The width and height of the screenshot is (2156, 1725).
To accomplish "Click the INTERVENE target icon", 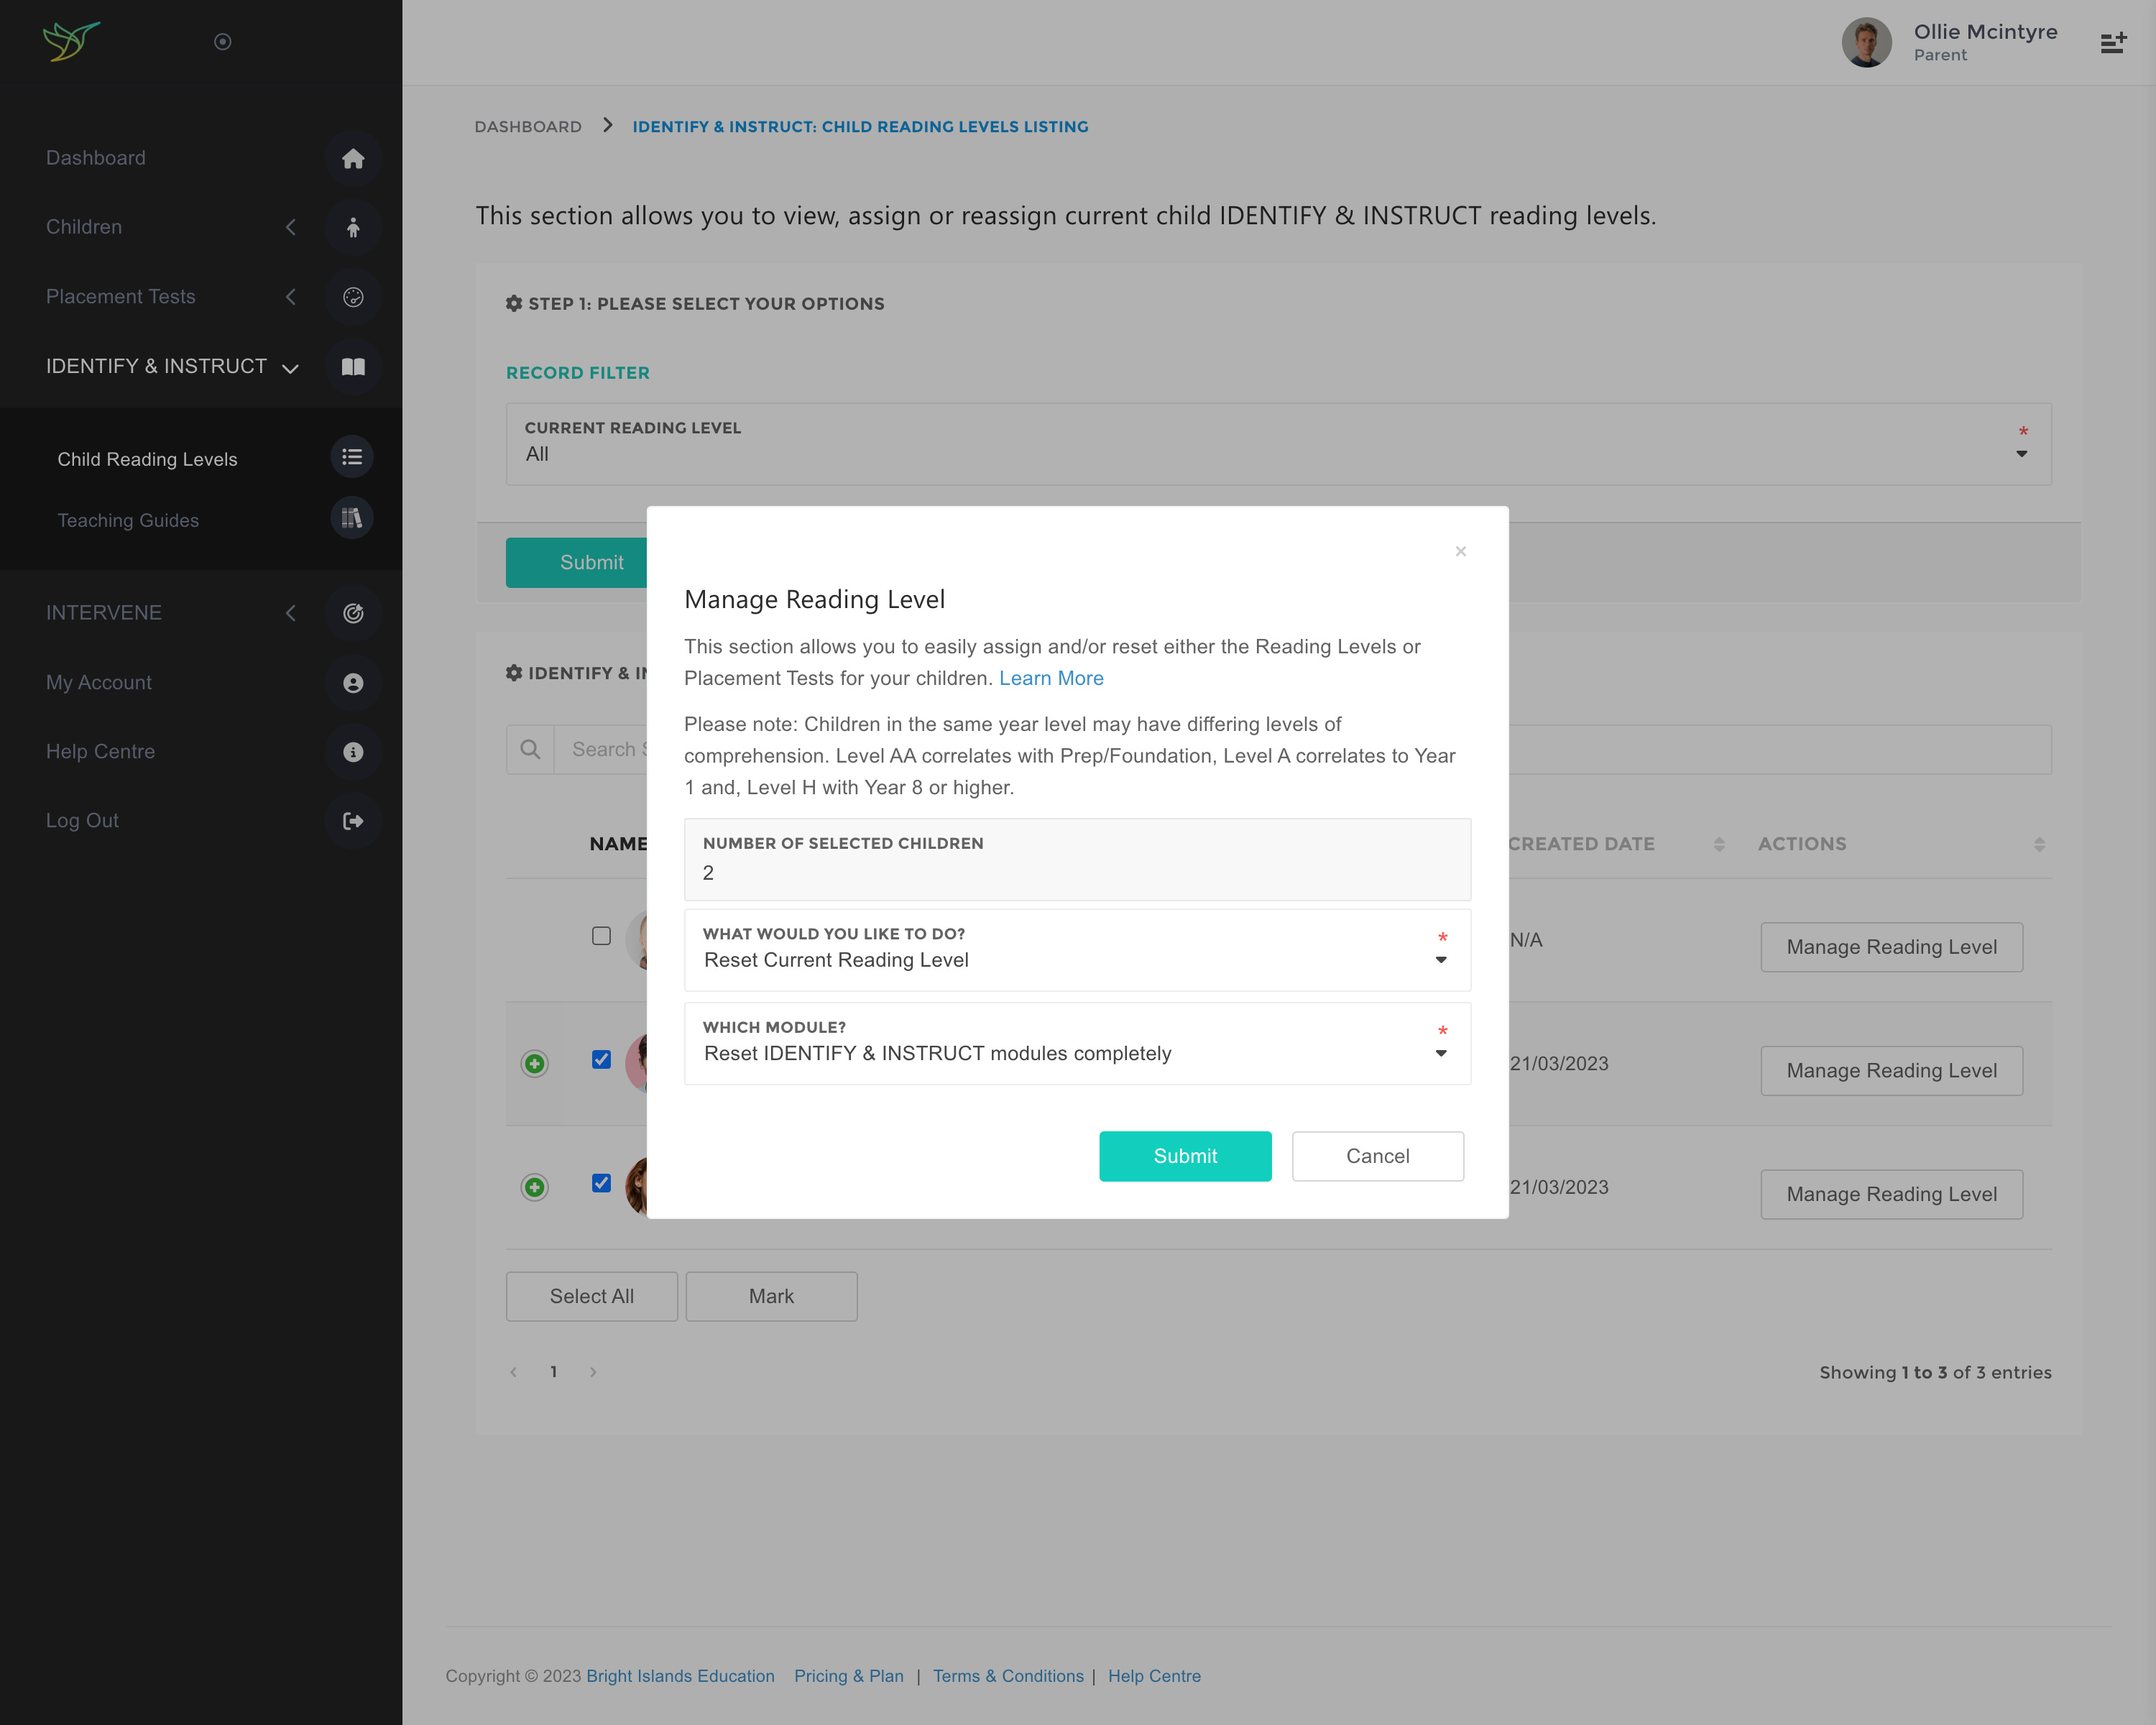I will pyautogui.click(x=352, y=613).
